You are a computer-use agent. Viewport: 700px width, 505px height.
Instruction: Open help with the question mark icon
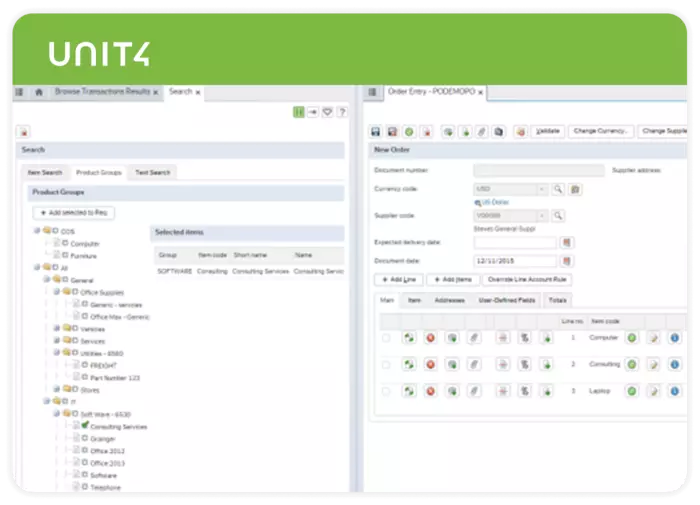342,112
